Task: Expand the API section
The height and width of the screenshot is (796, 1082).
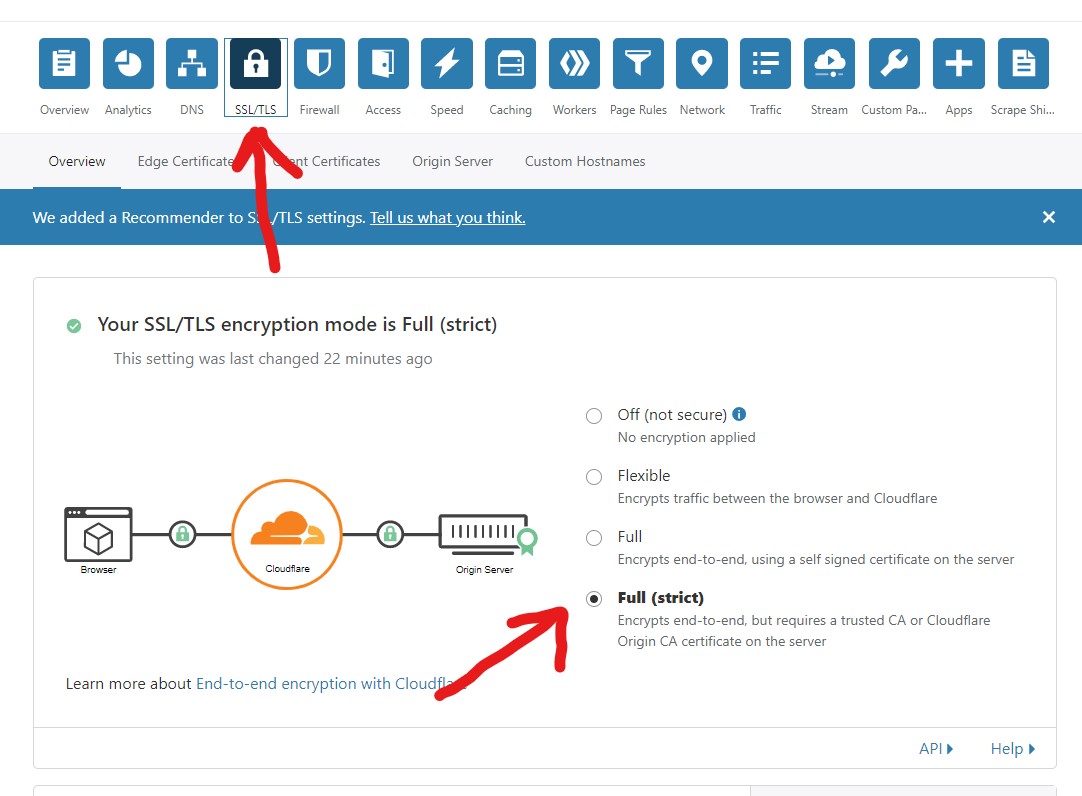Action: coord(936,748)
